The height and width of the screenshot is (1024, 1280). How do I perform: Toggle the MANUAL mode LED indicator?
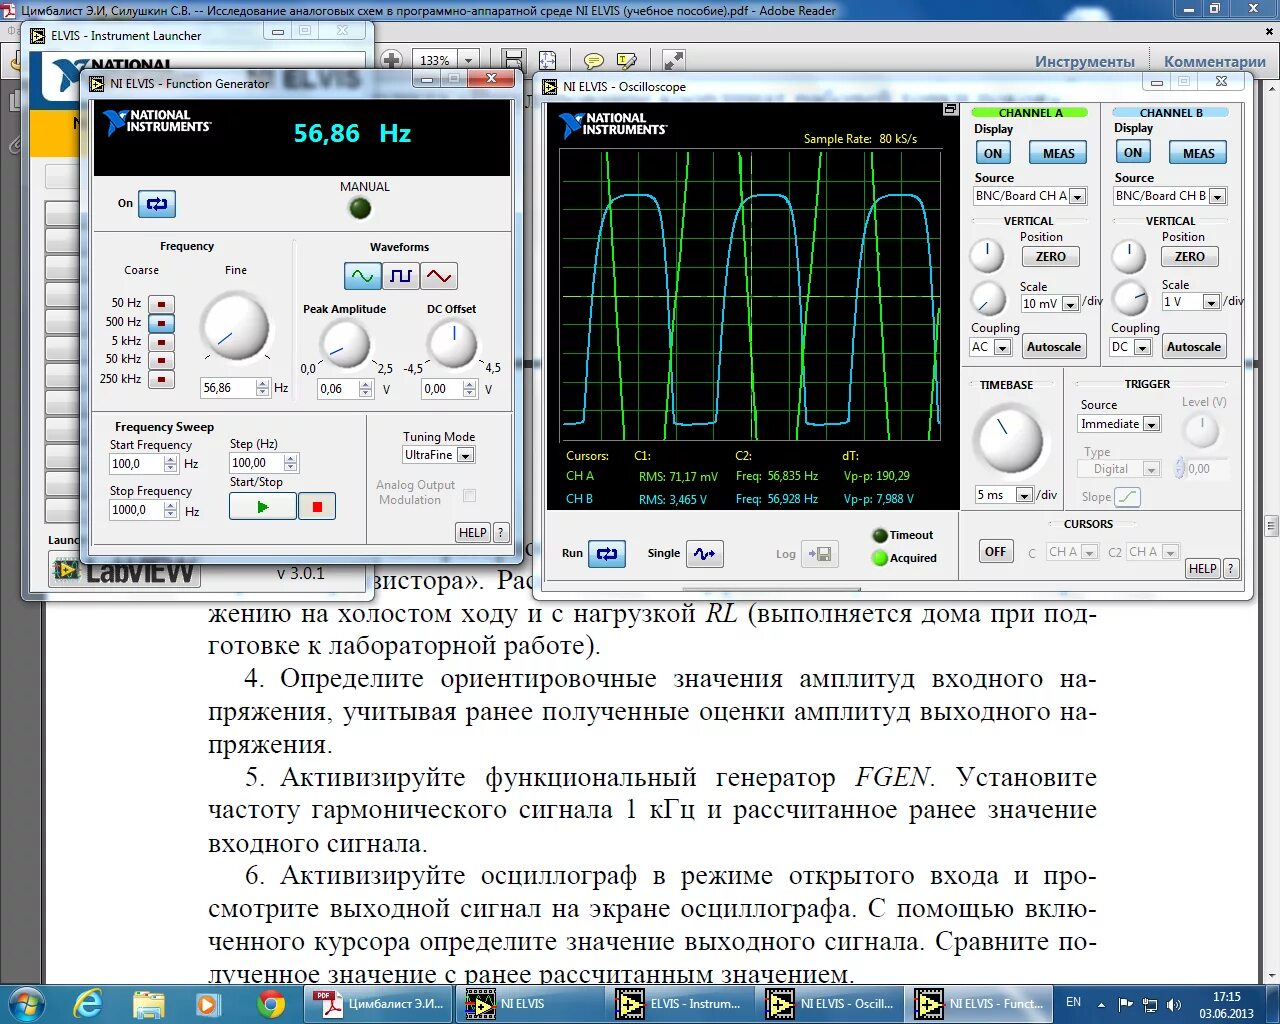(360, 208)
